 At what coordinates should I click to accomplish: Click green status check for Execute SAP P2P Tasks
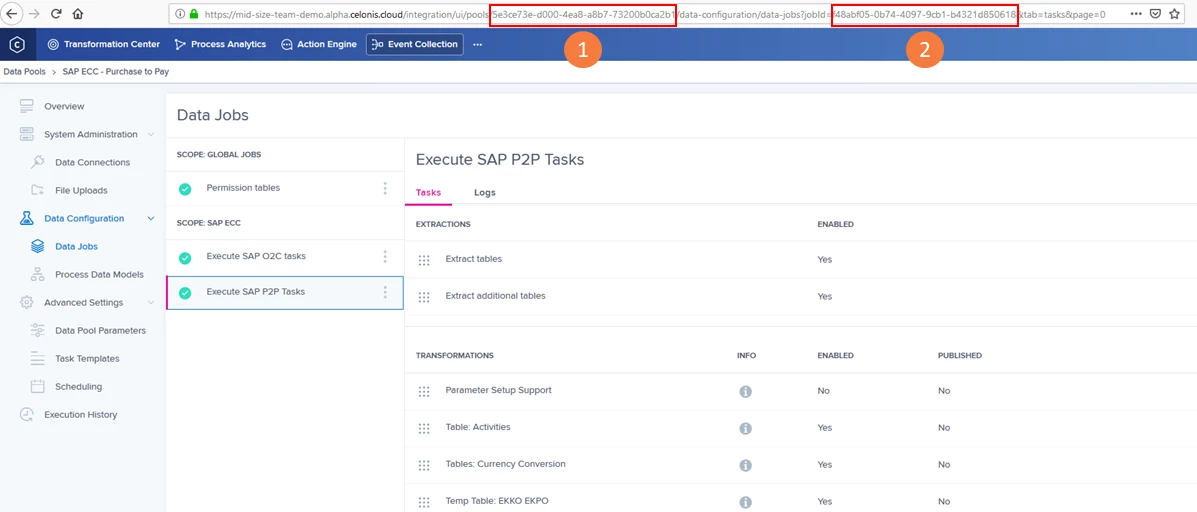185,293
